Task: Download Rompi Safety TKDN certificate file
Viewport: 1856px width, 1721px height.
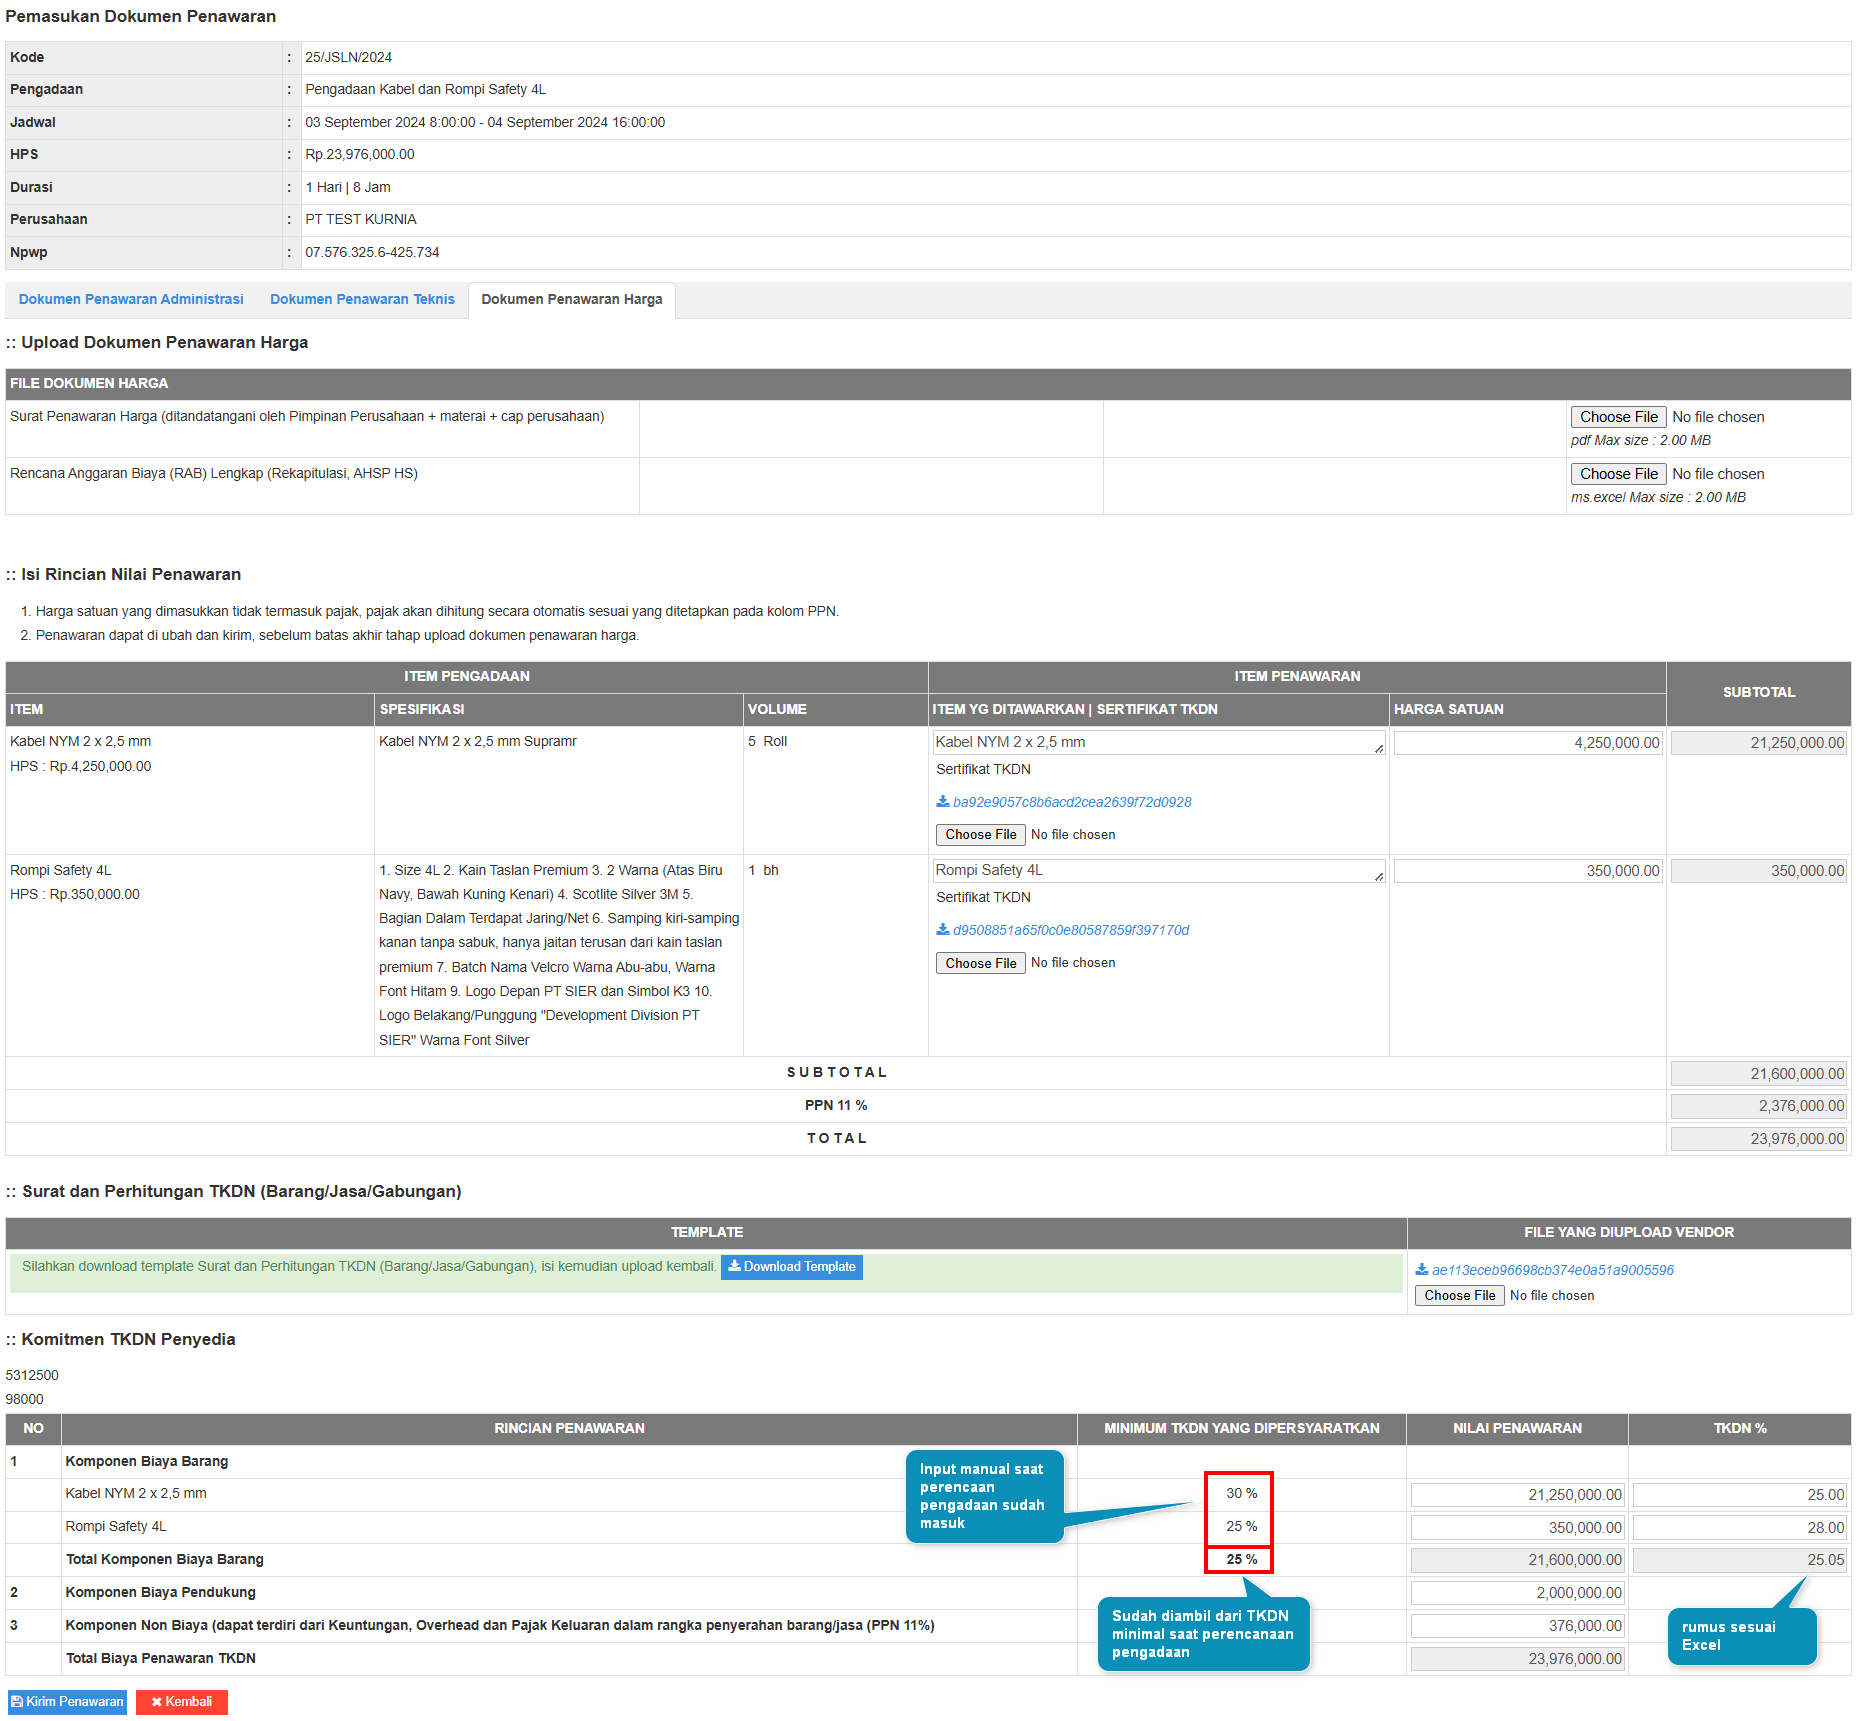Action: 1070,930
